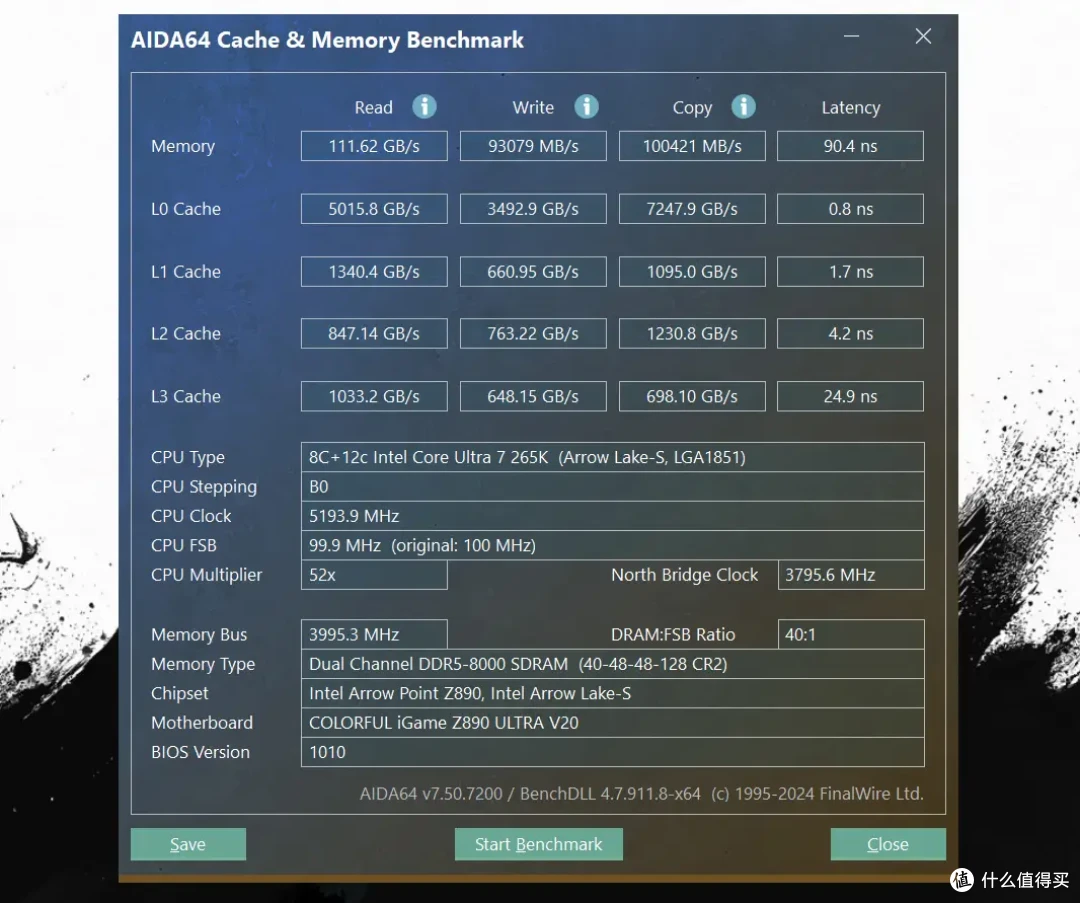Click L0 Cache Read 5015.8 GB/s
This screenshot has height=903, width=1080.
(374, 209)
